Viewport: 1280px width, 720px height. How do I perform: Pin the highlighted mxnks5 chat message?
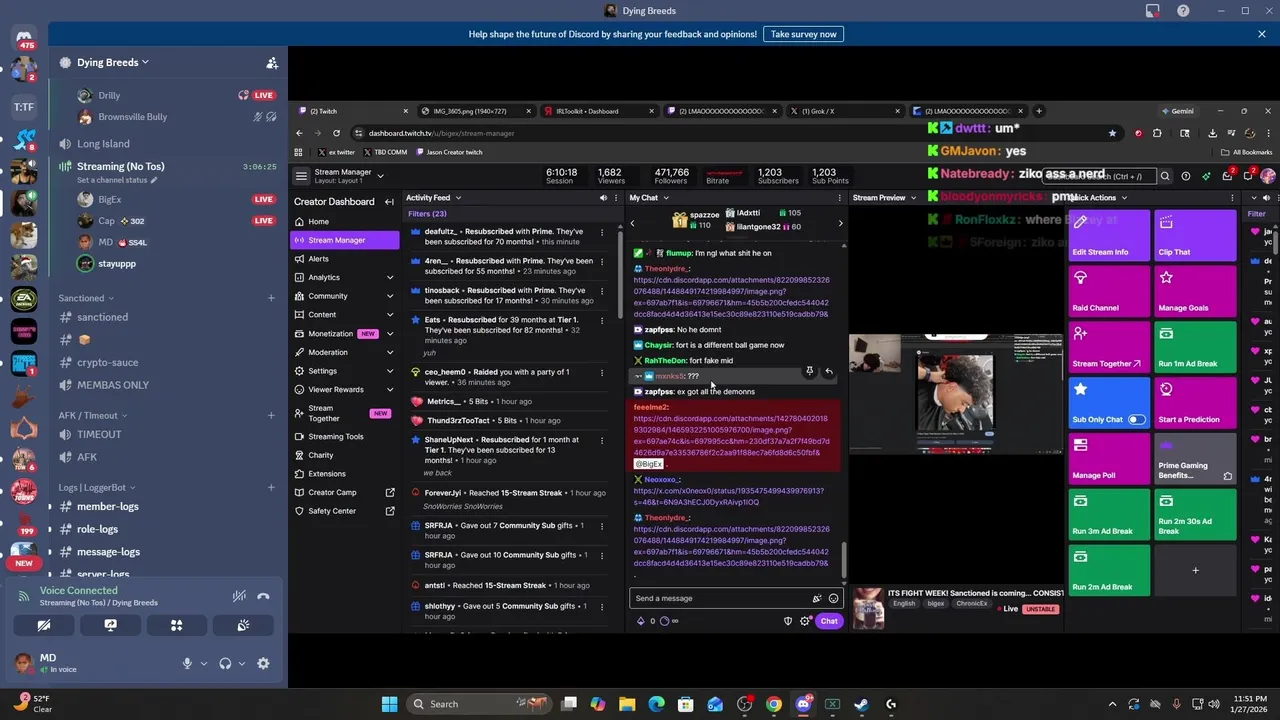tap(809, 372)
